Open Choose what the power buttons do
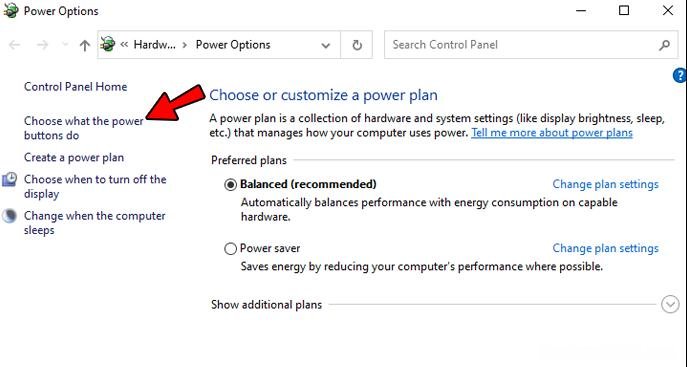This screenshot has height=367, width=687. pos(84,128)
